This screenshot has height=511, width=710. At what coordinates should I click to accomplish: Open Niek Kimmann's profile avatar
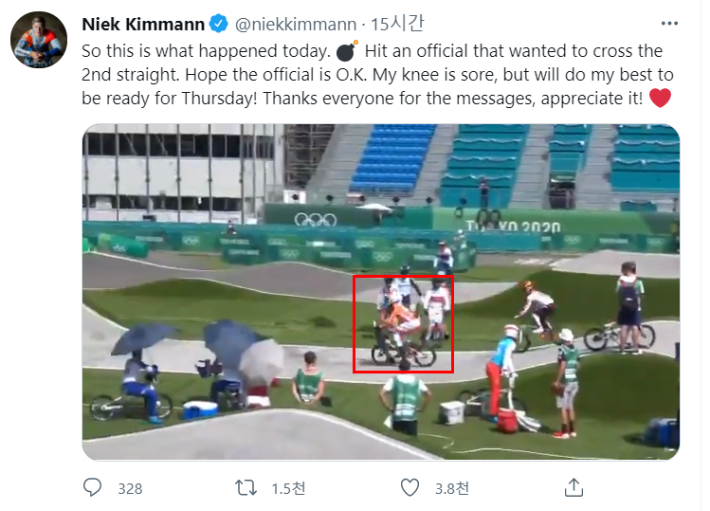(39, 40)
